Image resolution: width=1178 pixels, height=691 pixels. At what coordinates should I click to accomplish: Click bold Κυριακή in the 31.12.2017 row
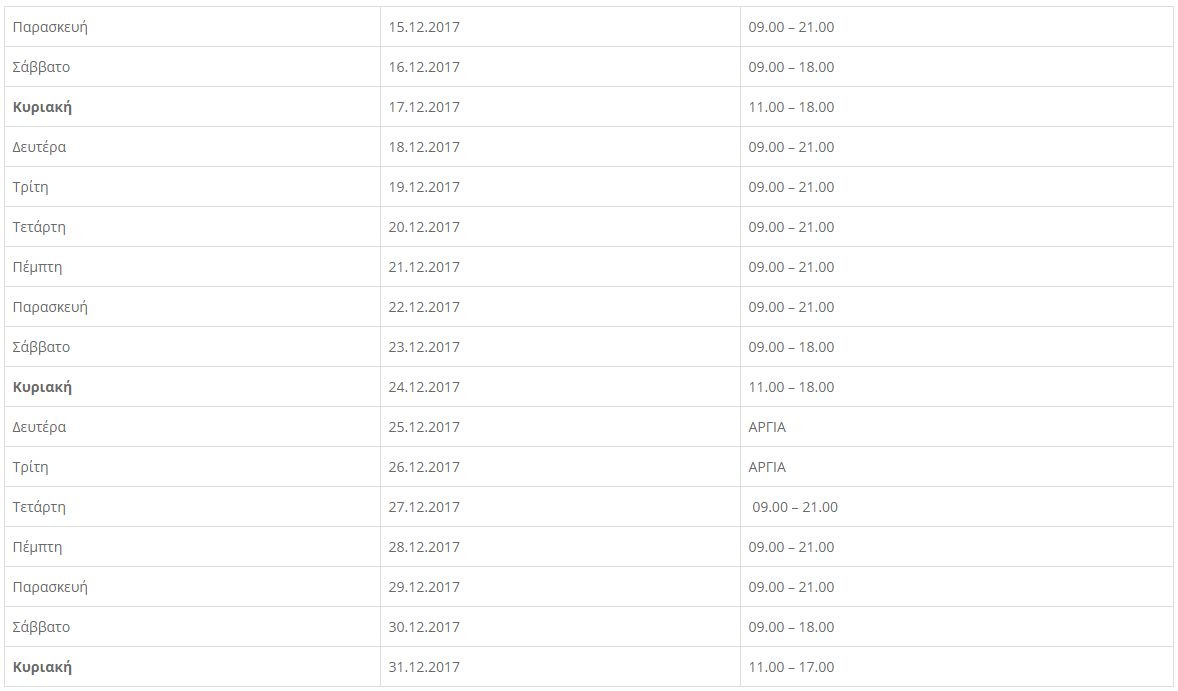tap(42, 667)
